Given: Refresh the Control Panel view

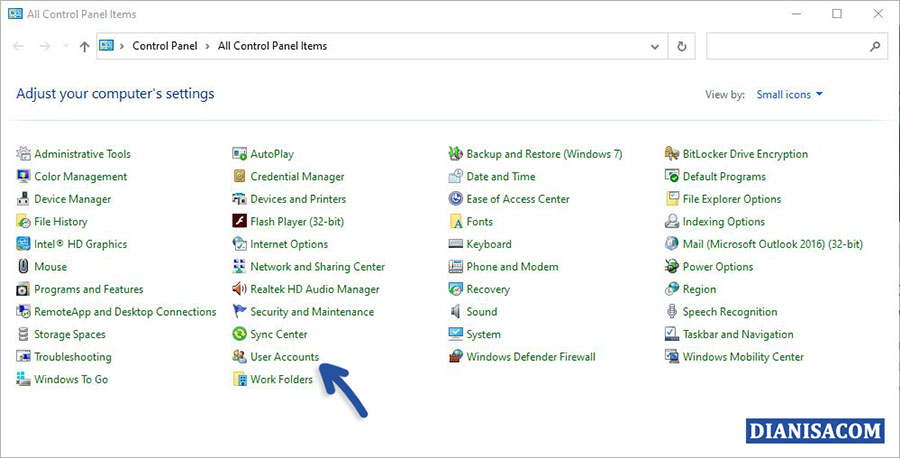Looking at the screenshot, I should pos(682,46).
